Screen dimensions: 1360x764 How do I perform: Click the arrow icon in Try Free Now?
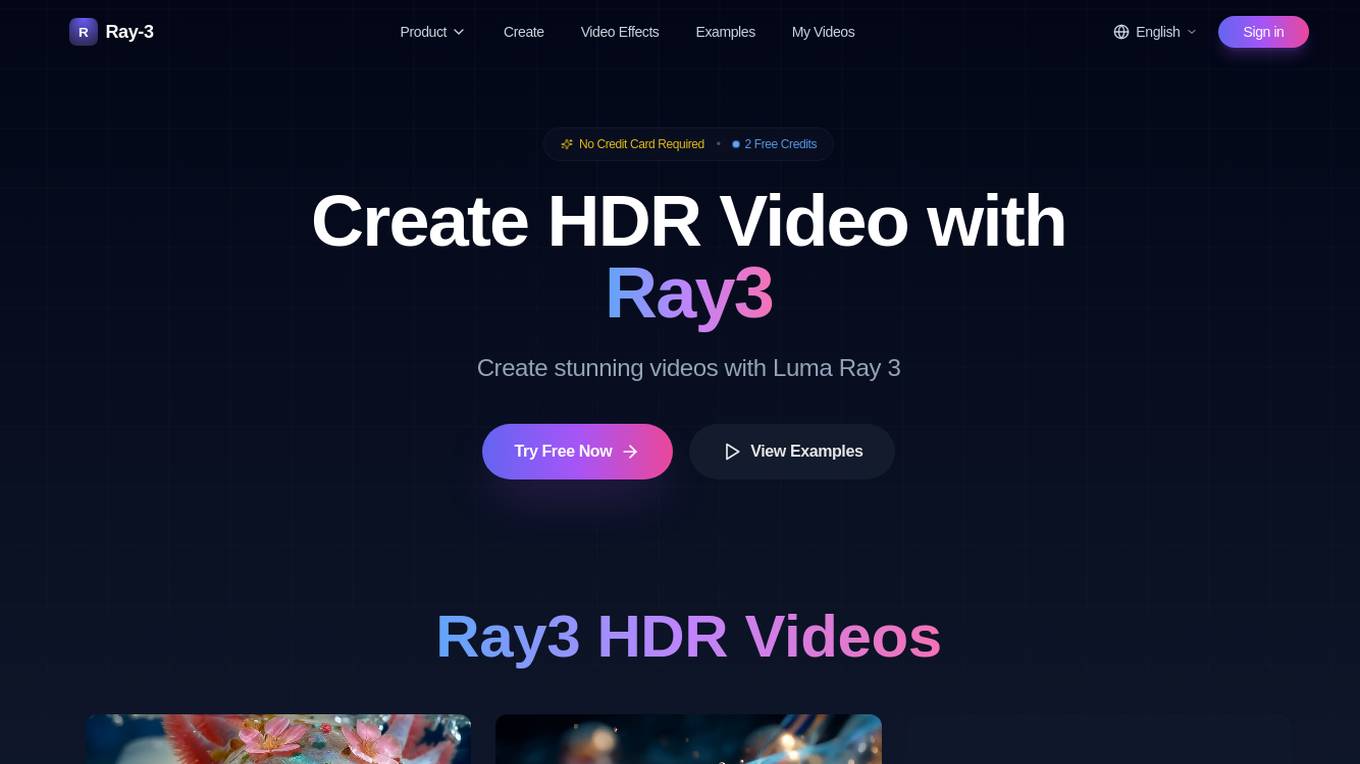click(x=630, y=451)
